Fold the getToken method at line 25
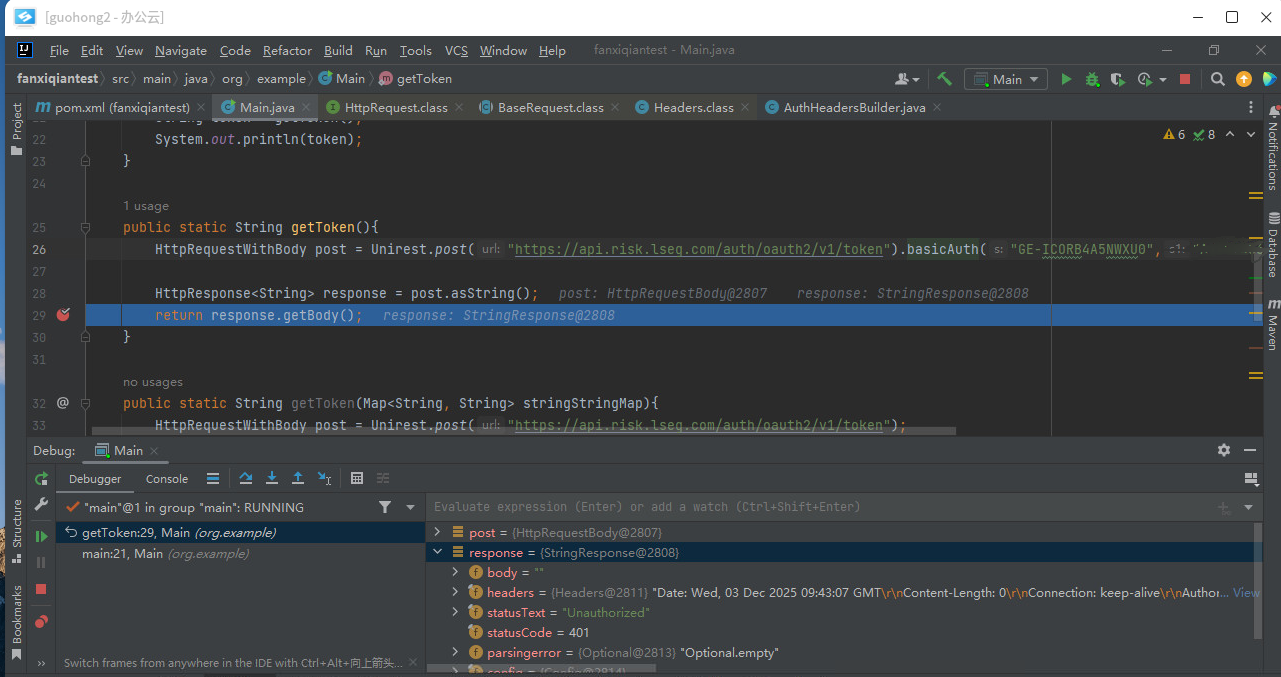The image size is (1281, 677). 85,228
